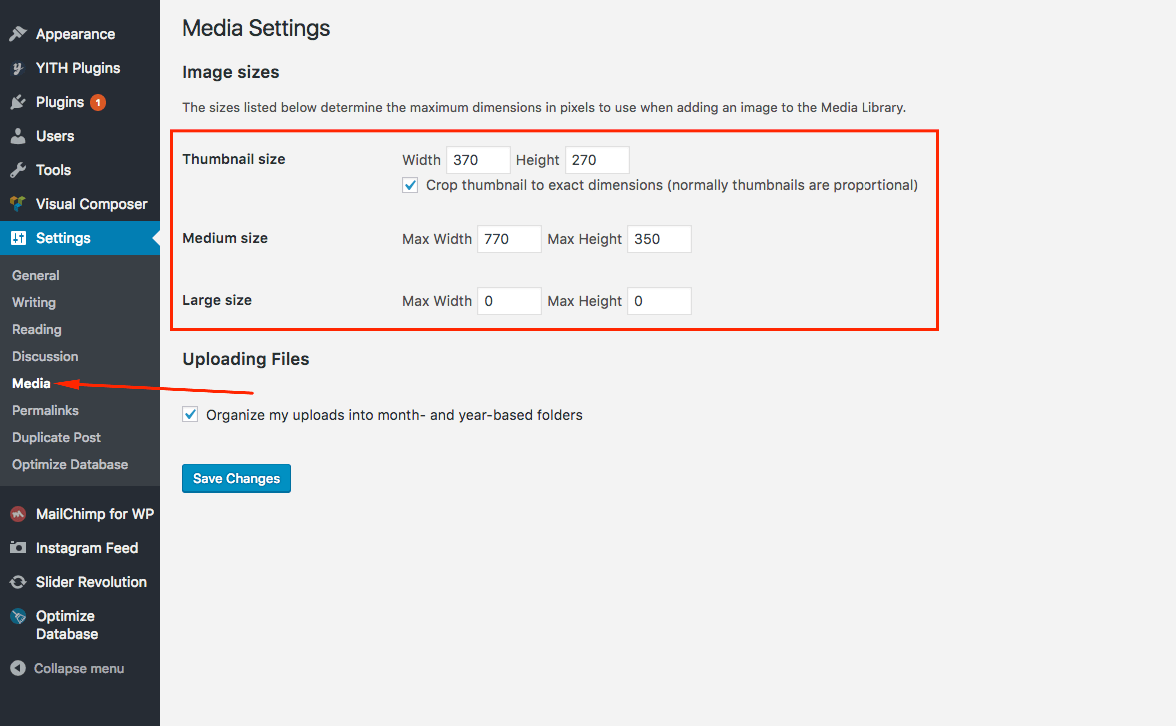Click the Appearance paintbrush icon
The width and height of the screenshot is (1176, 726).
18,34
